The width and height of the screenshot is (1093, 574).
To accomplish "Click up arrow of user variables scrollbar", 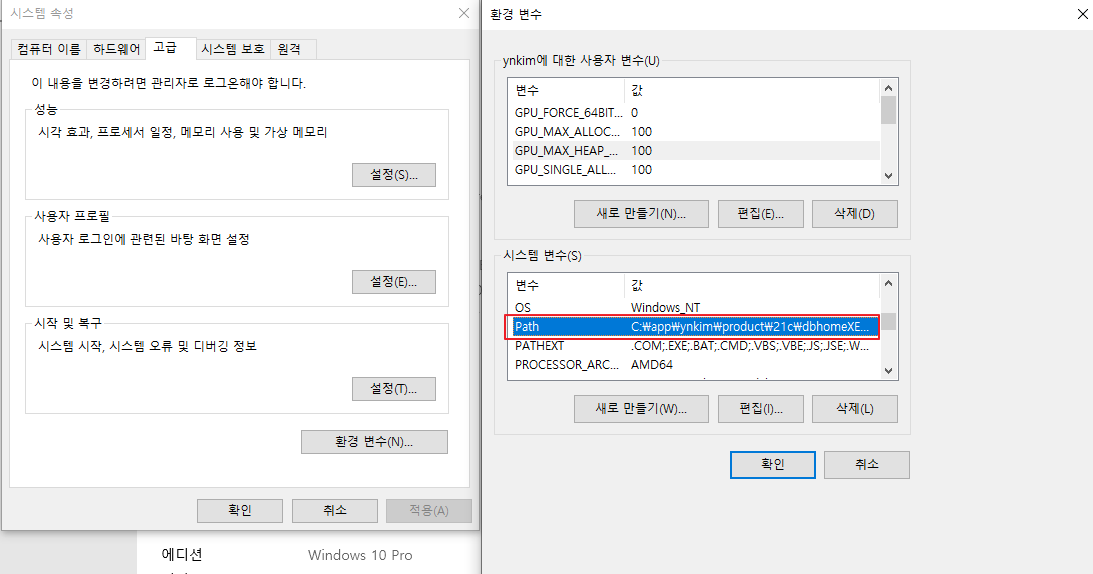I will pos(888,88).
